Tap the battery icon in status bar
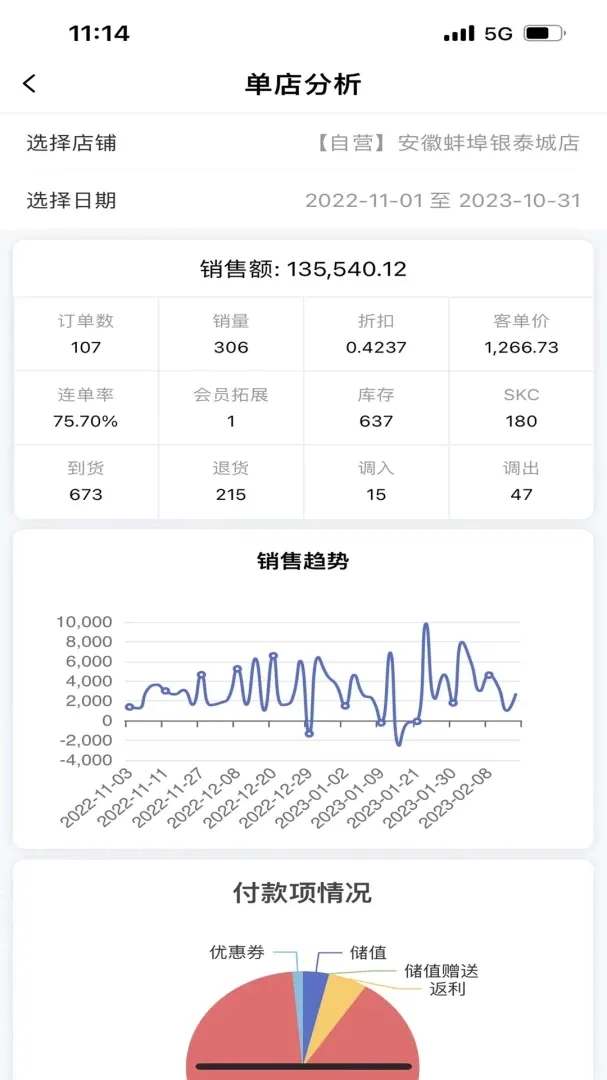Image resolution: width=607 pixels, height=1080 pixels. (544, 33)
